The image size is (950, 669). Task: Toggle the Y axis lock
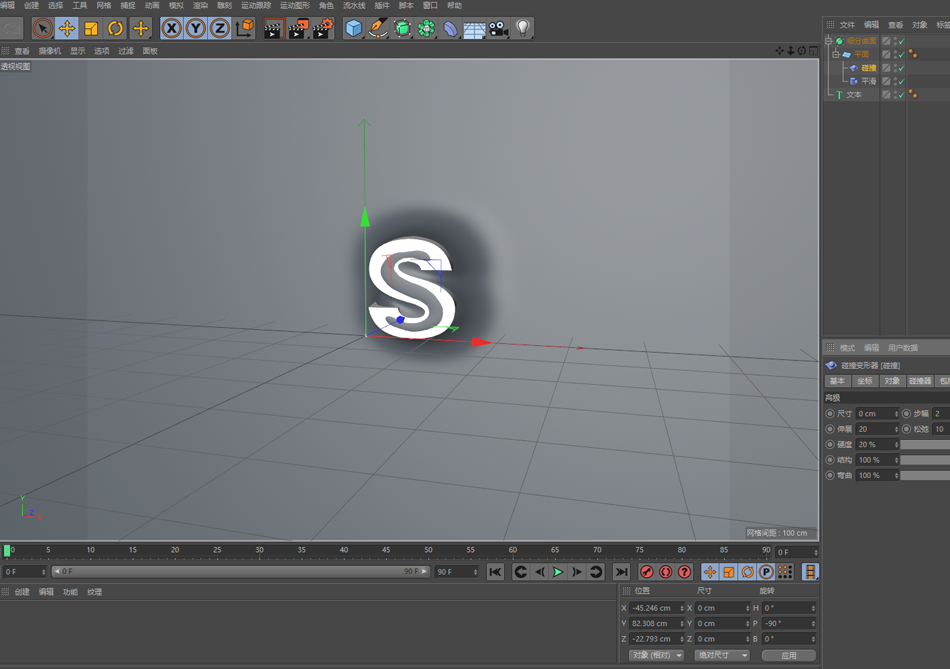[x=196, y=28]
